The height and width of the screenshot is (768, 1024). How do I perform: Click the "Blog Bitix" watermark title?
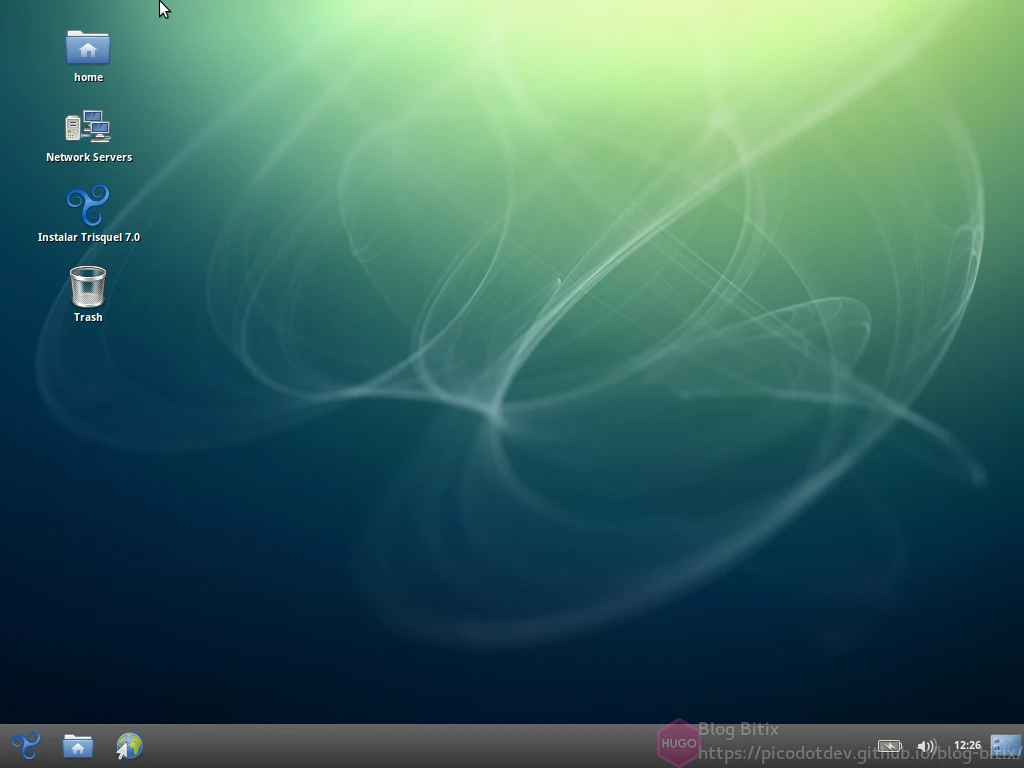point(738,730)
